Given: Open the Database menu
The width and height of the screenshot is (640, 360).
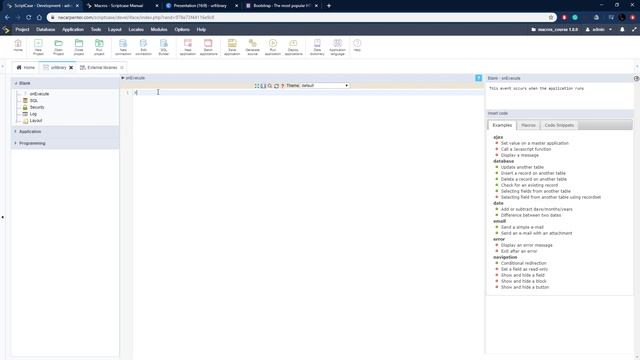Looking at the screenshot, I should [x=45, y=29].
